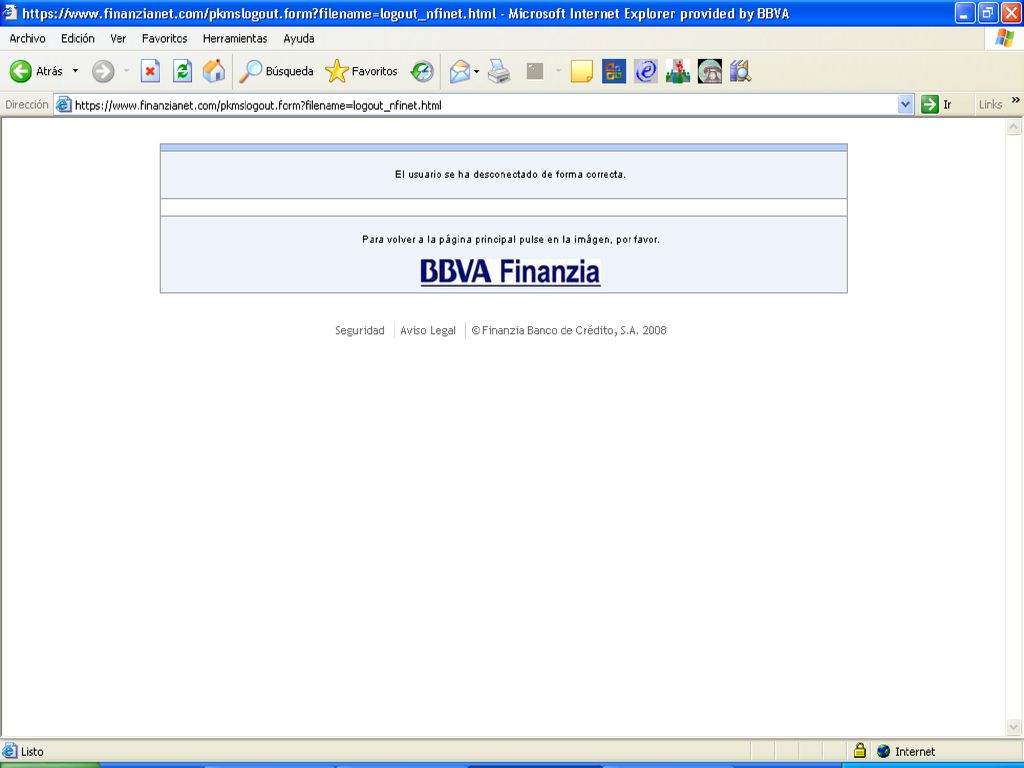Click the telephone toolbar icon
The width and height of the screenshot is (1024, 768).
tap(710, 71)
